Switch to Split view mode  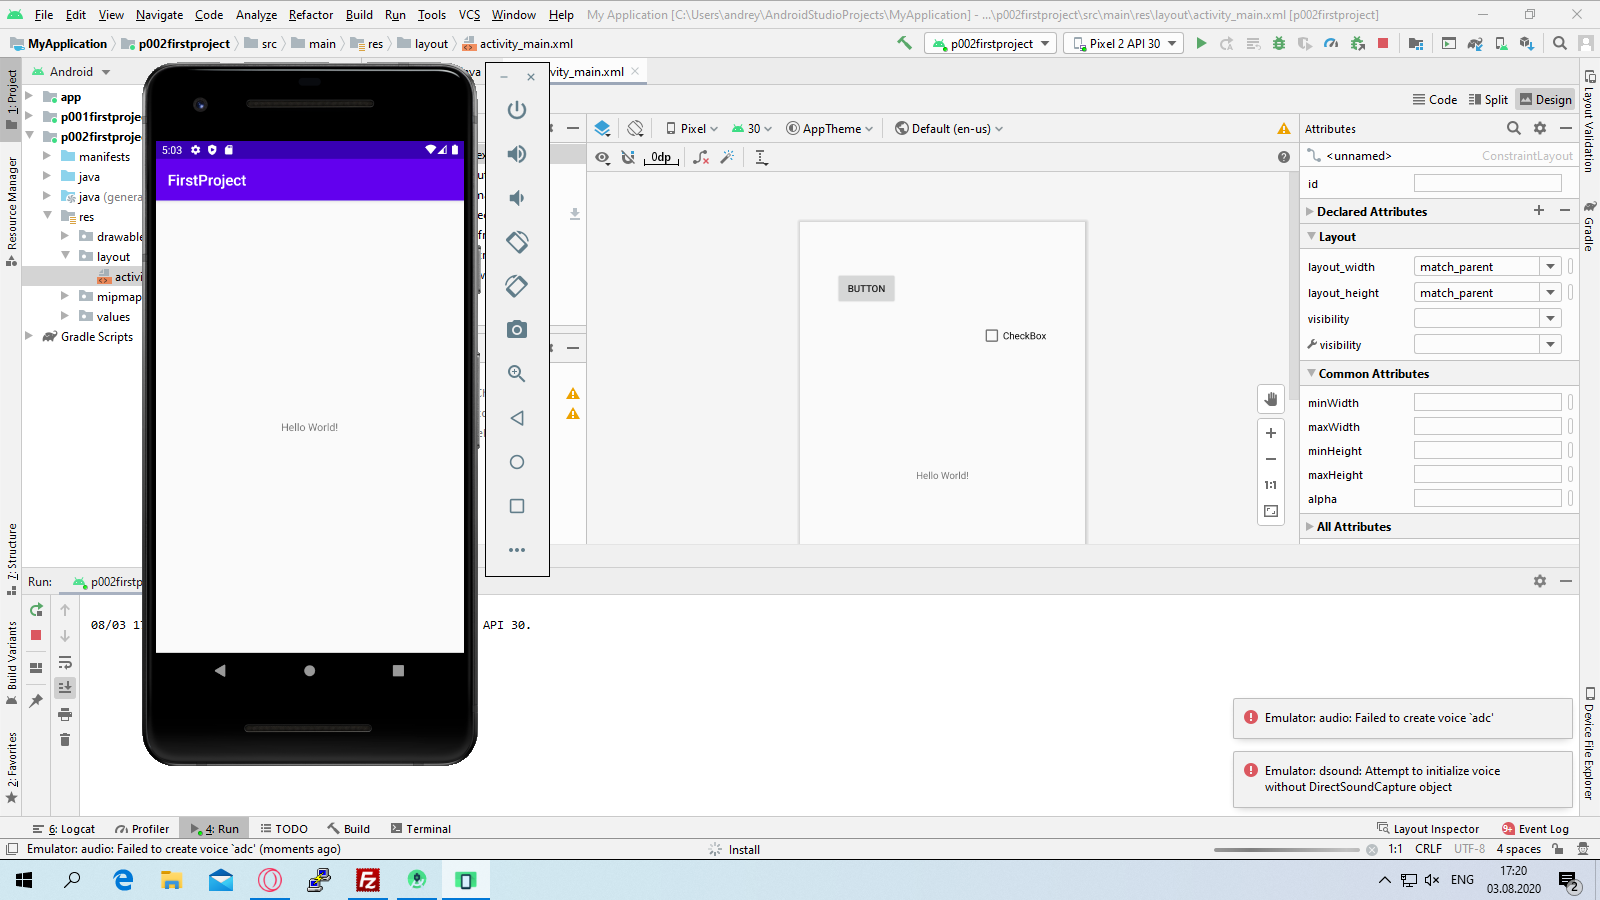[1488, 99]
